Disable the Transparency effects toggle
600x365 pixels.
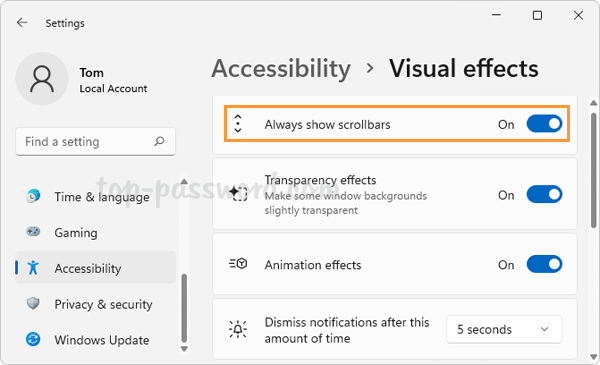[x=544, y=195]
